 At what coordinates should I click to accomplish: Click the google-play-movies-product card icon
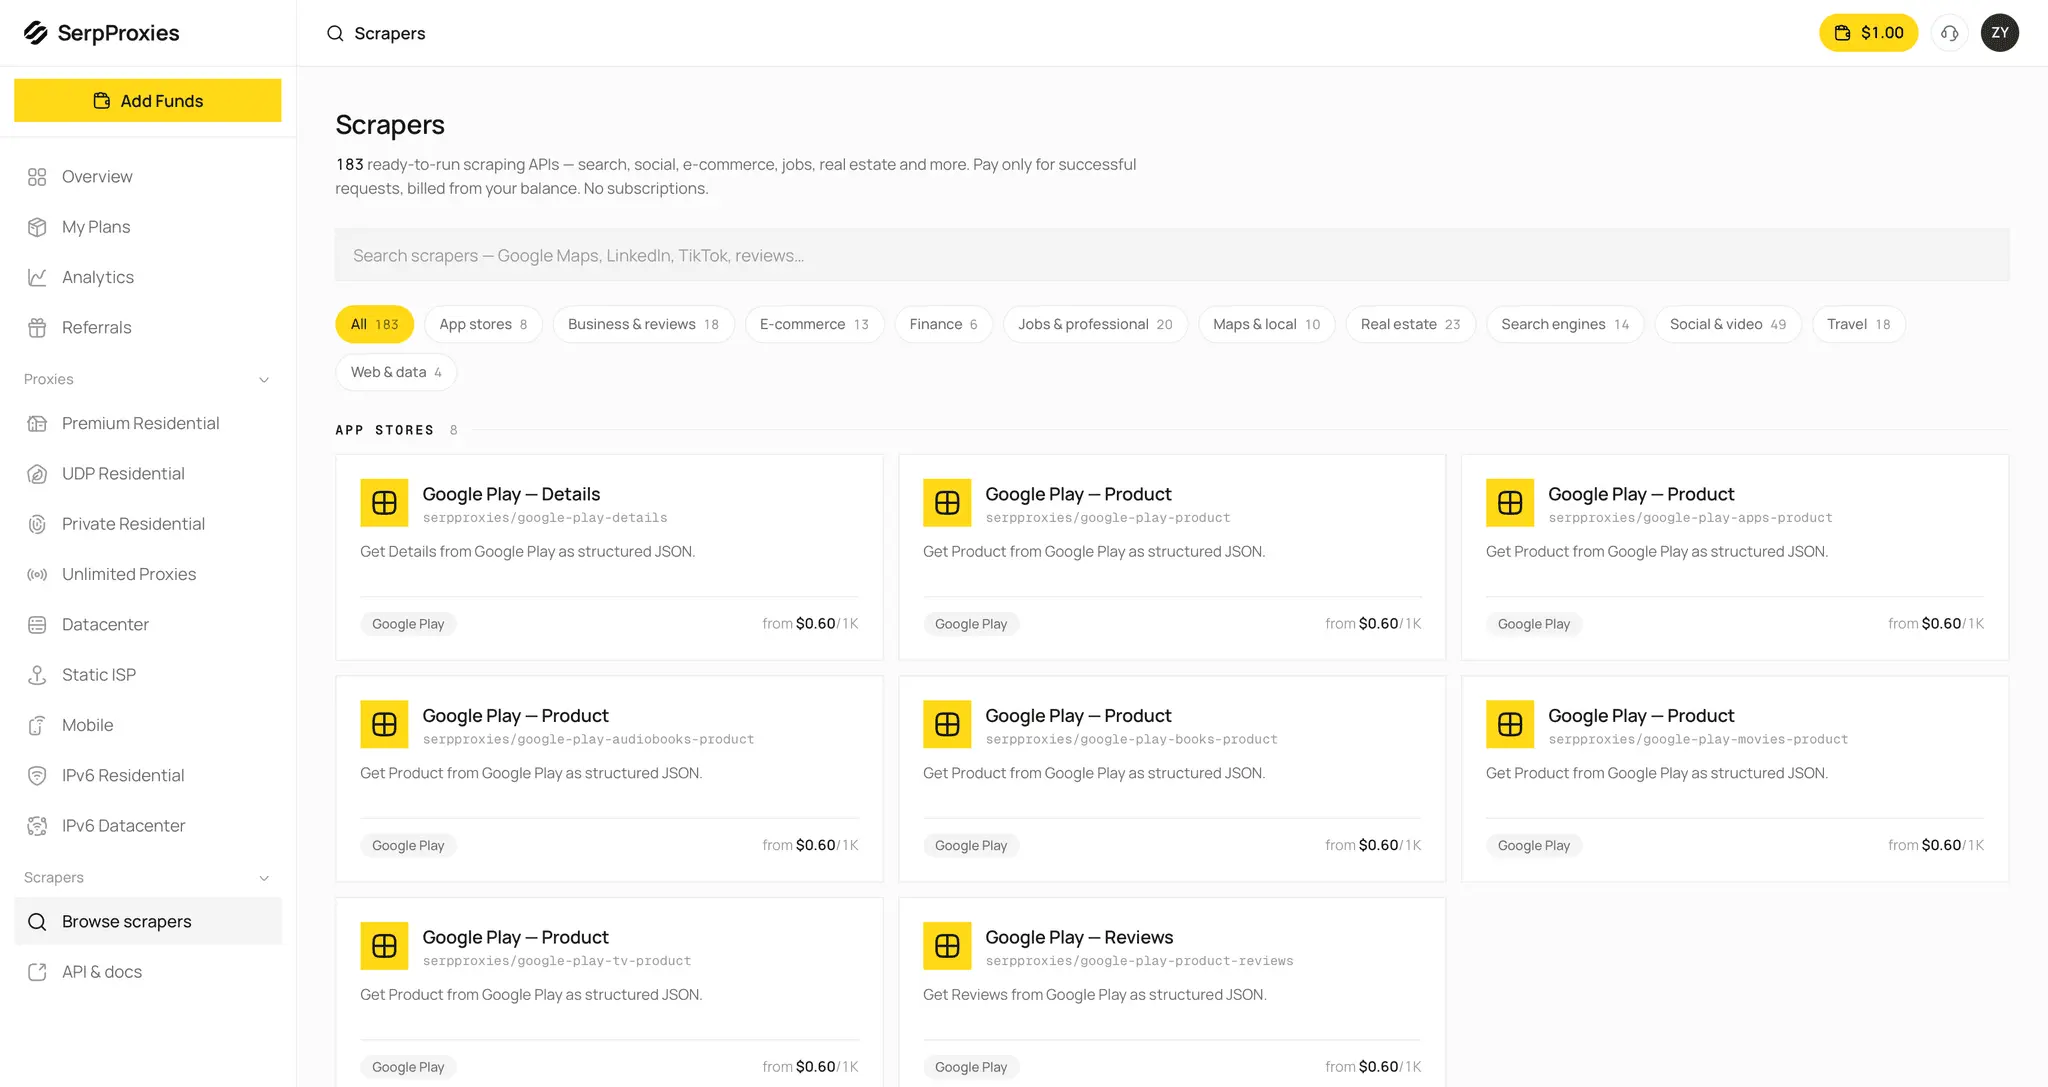tap(1510, 725)
